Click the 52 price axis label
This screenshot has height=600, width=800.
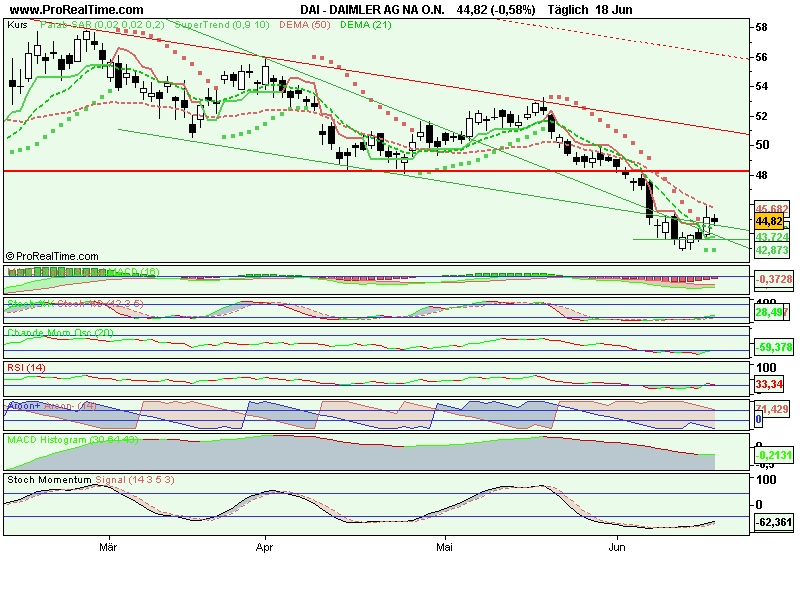(x=761, y=116)
